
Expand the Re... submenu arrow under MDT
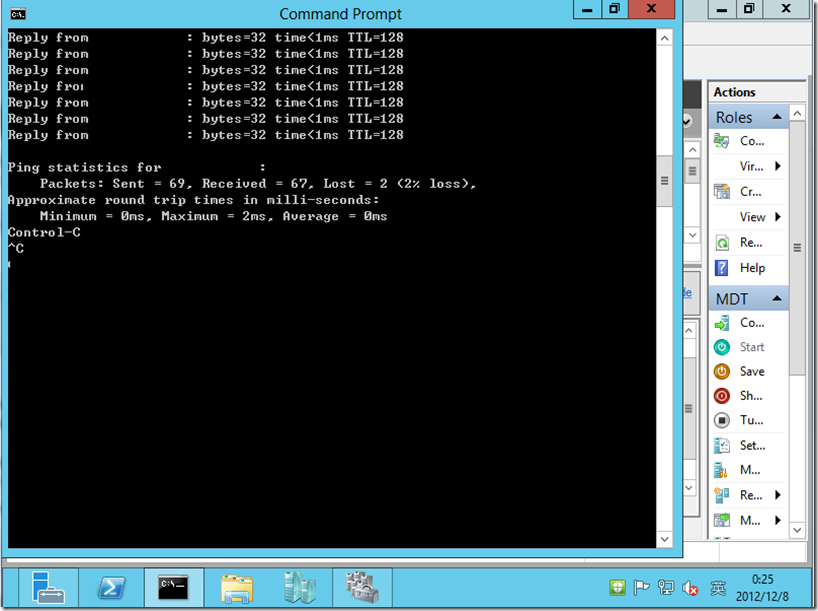(x=778, y=495)
